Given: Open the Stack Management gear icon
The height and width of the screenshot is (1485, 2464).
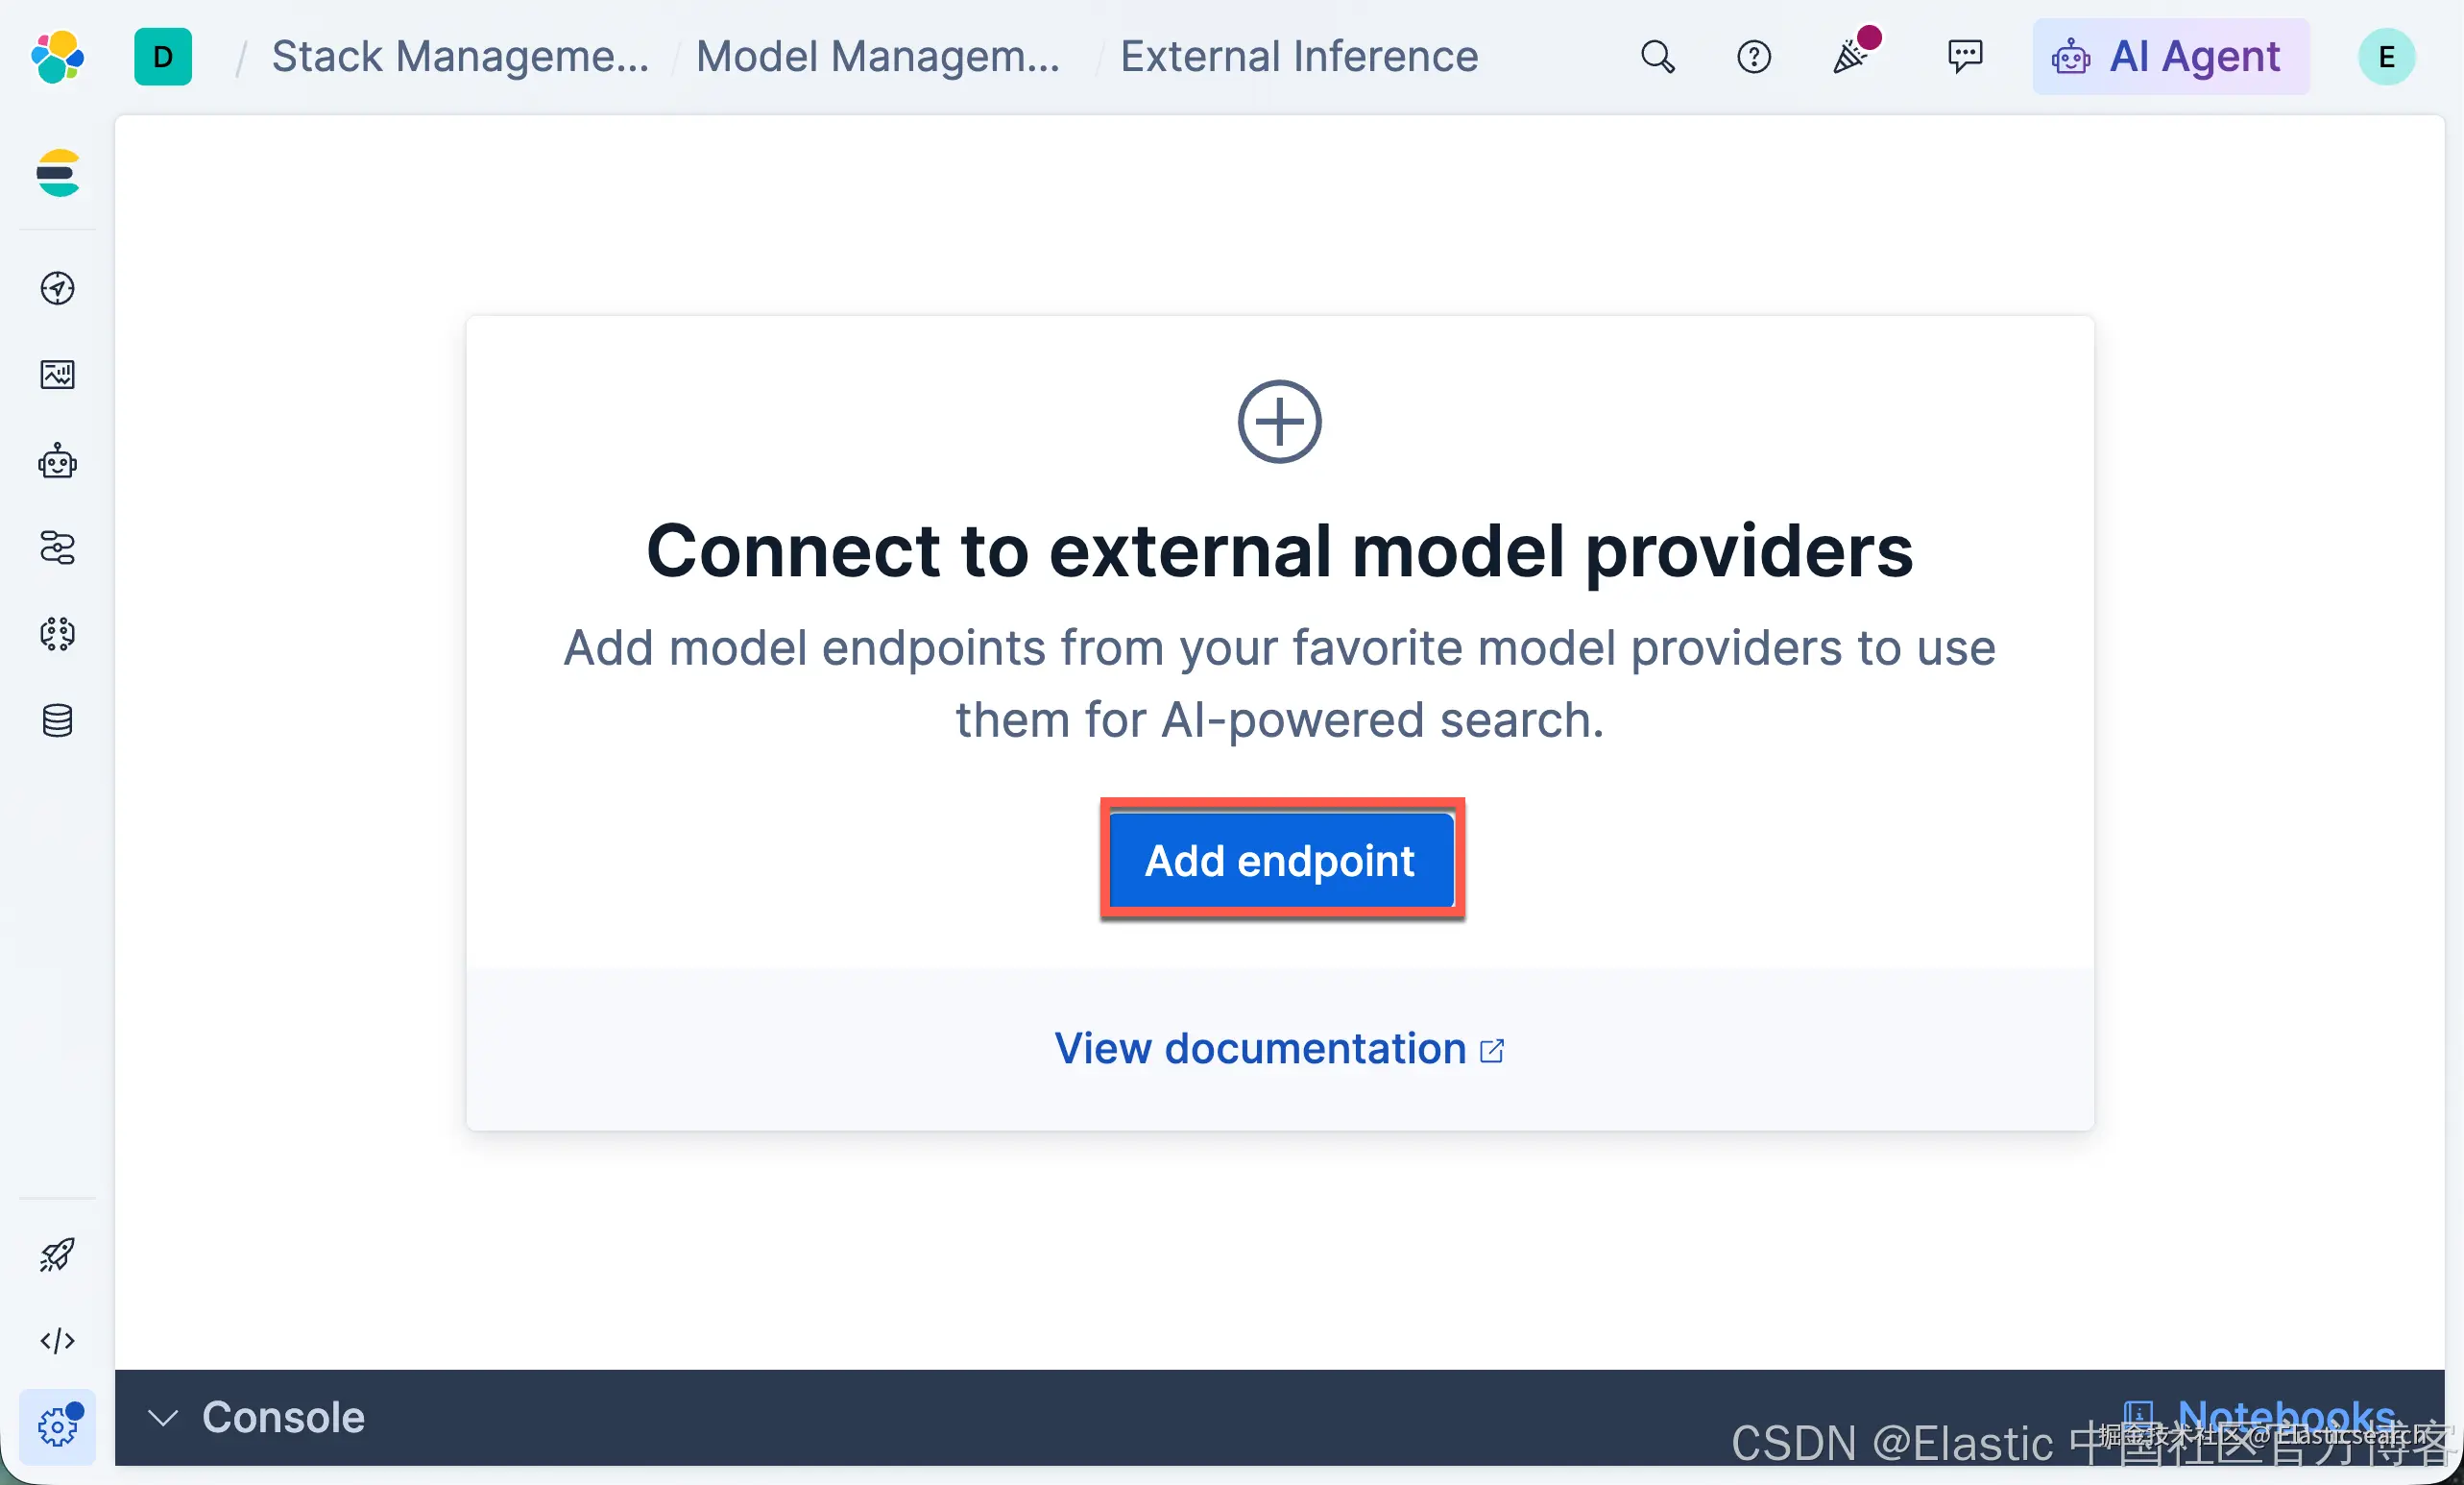Looking at the screenshot, I should [58, 1426].
